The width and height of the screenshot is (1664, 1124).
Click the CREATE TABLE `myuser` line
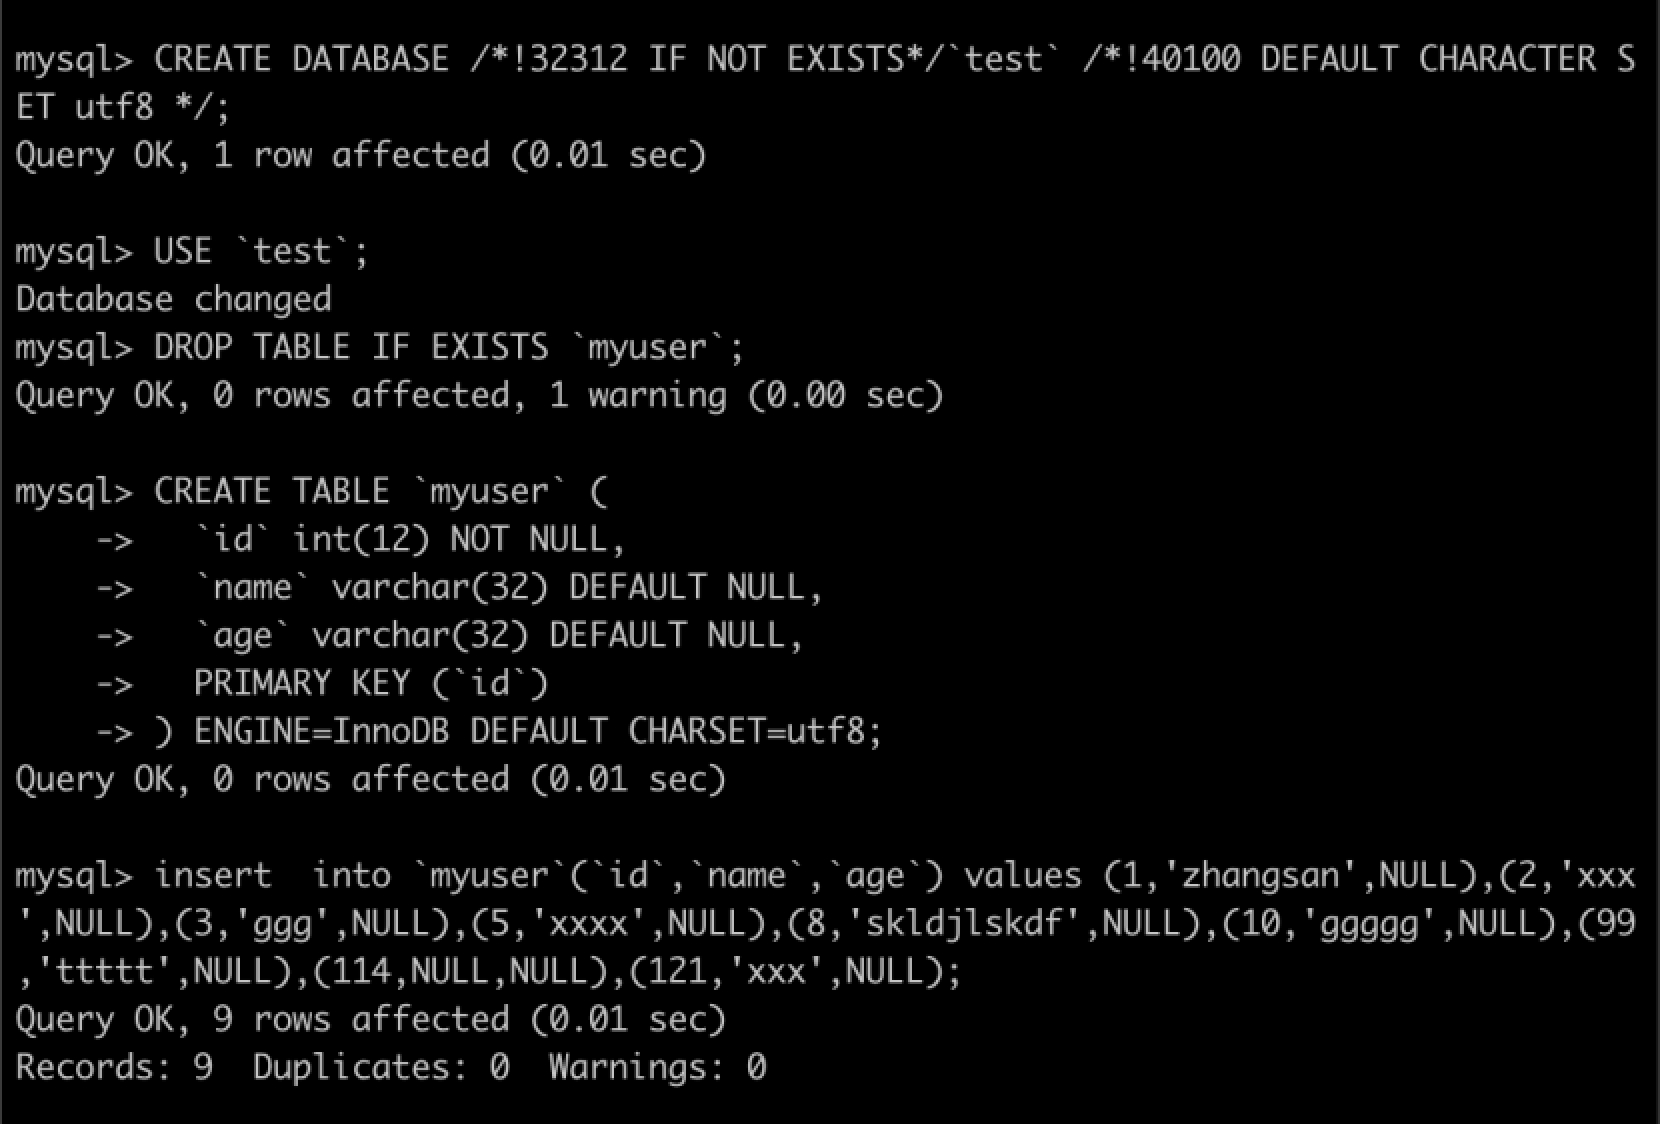click(x=311, y=491)
